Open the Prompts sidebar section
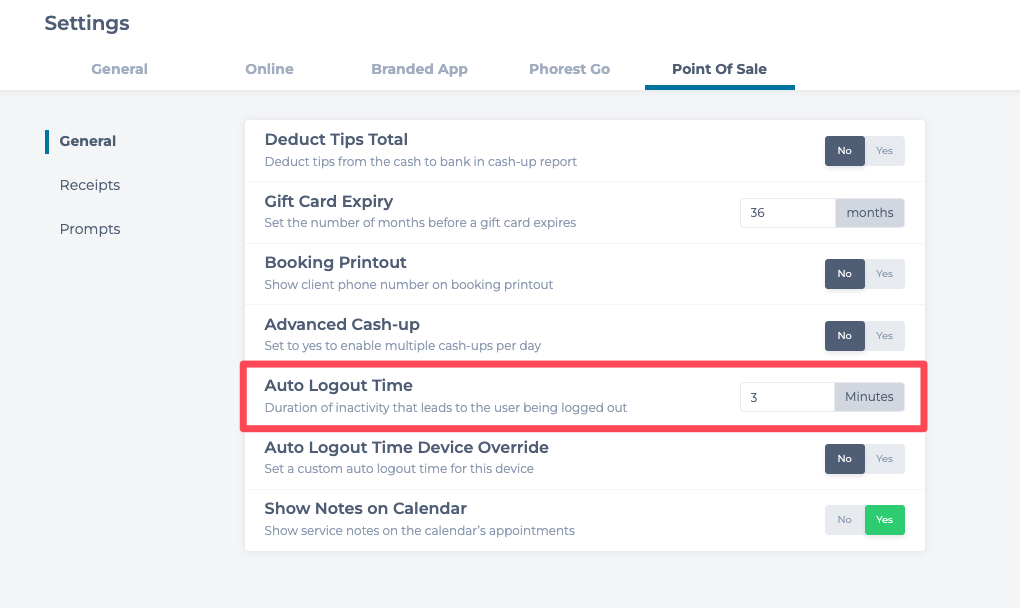This screenshot has width=1020, height=608. pos(90,229)
